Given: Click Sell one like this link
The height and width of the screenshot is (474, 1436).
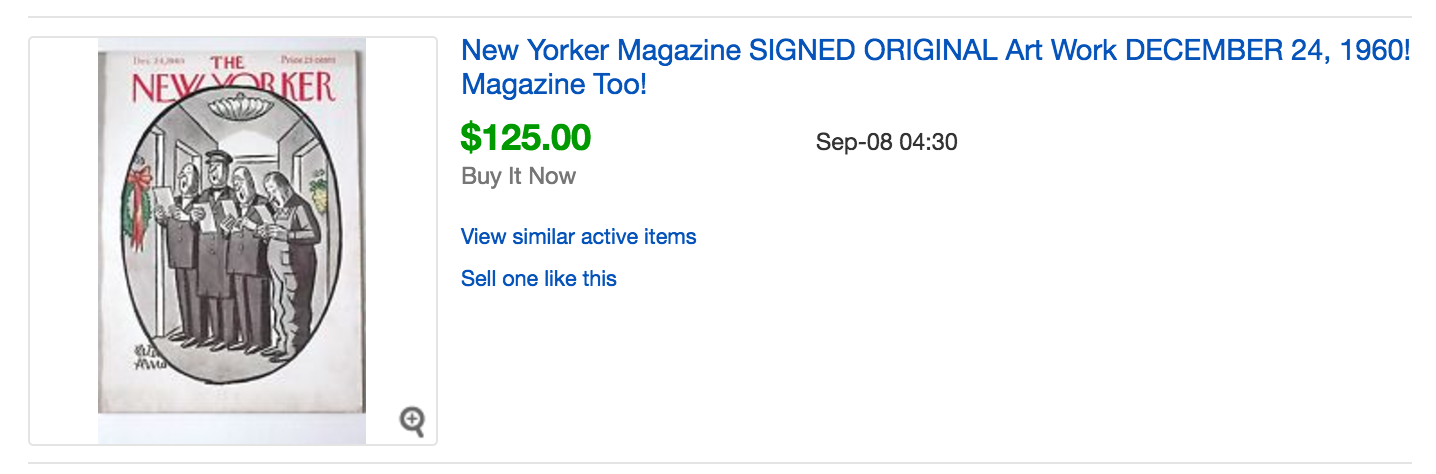Looking at the screenshot, I should pyautogui.click(x=538, y=278).
